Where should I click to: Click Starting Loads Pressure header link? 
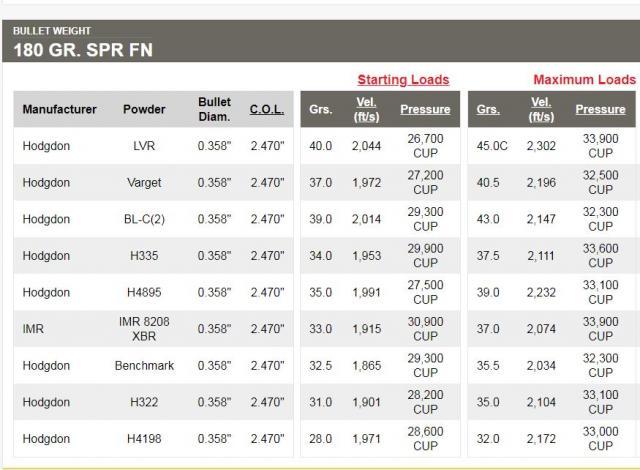(x=425, y=109)
